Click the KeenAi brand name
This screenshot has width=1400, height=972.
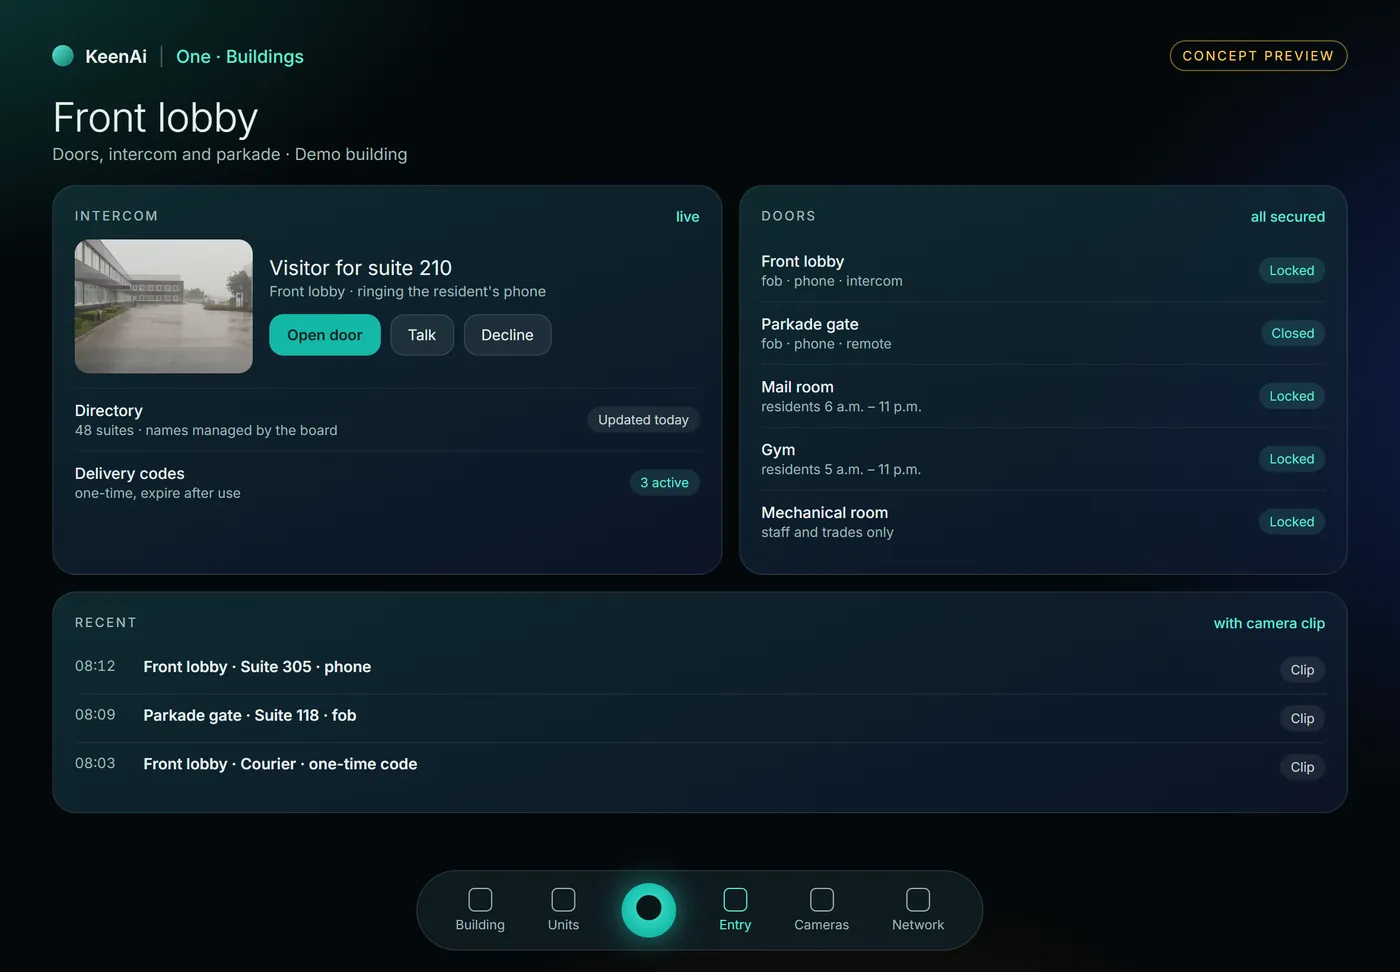[x=116, y=57]
